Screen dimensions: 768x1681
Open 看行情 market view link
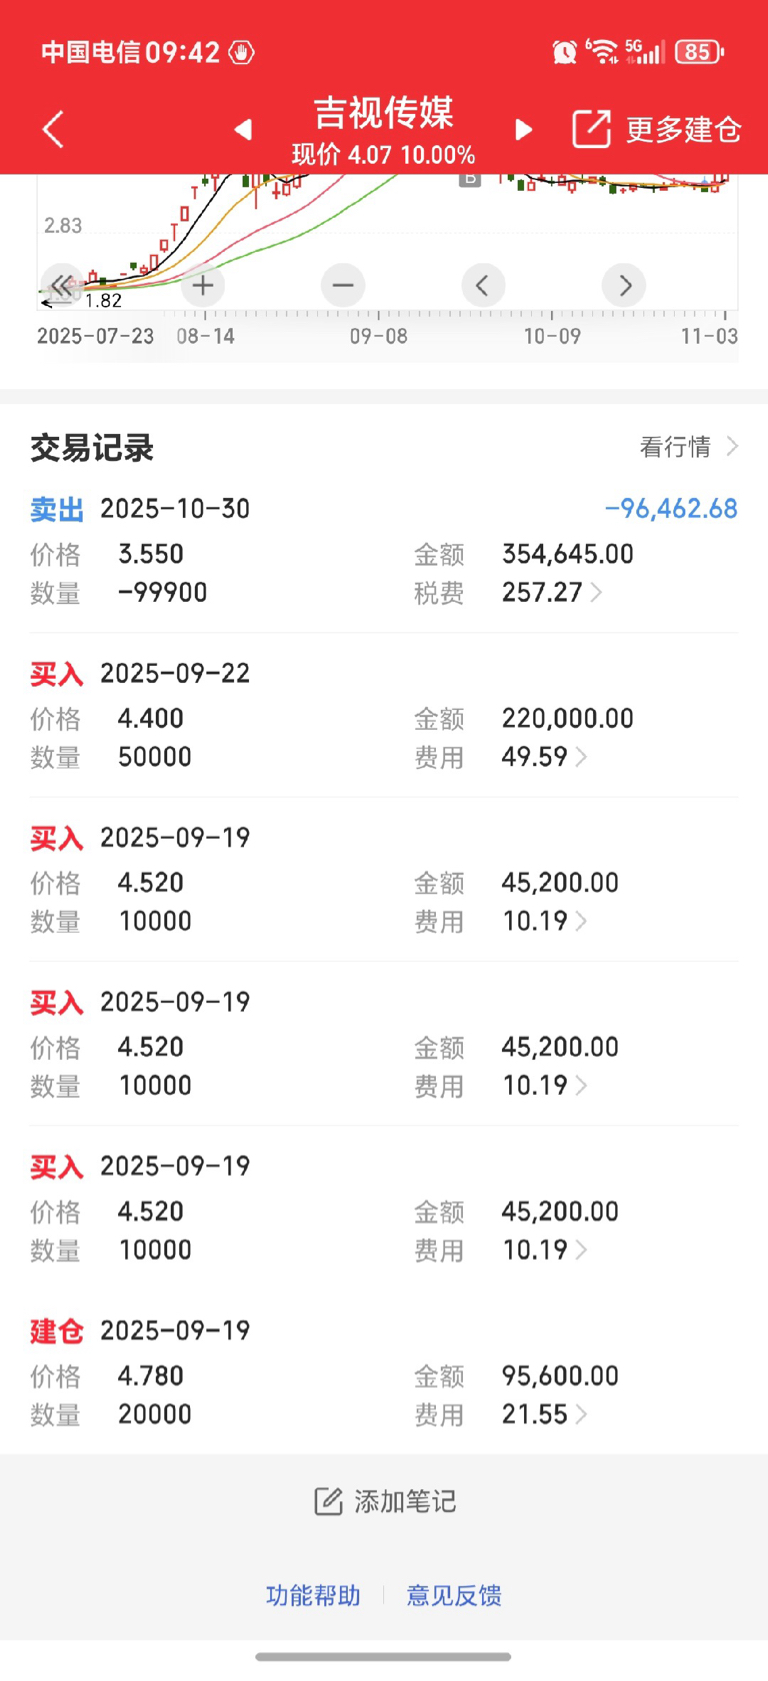coord(689,446)
